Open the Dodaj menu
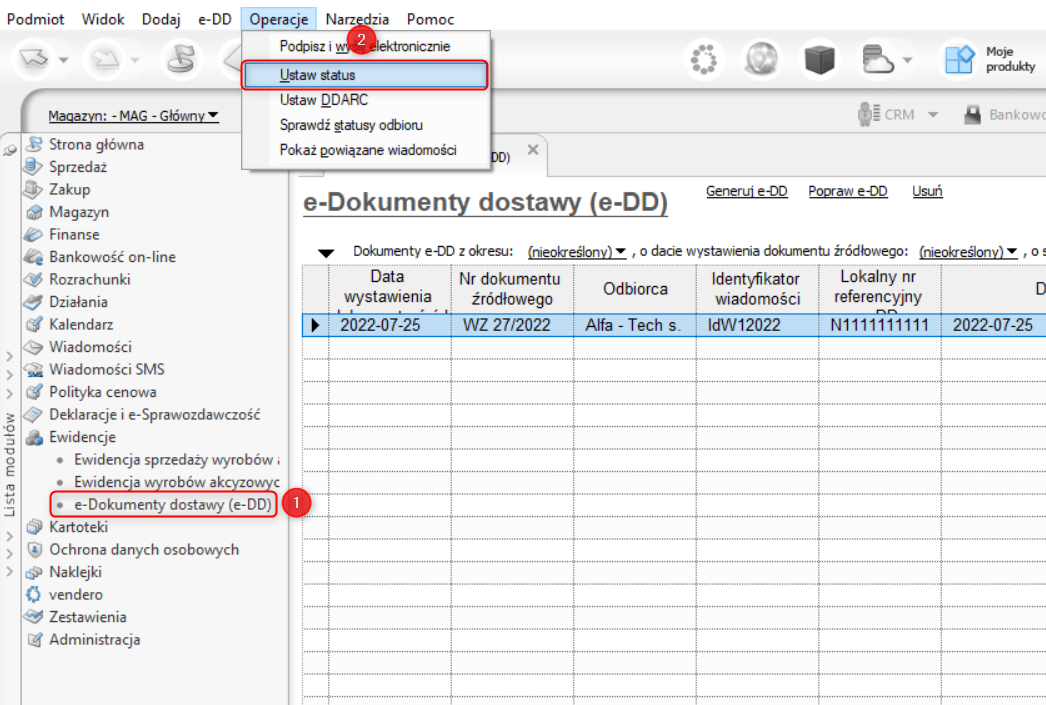The image size is (1046, 705). coord(161,19)
